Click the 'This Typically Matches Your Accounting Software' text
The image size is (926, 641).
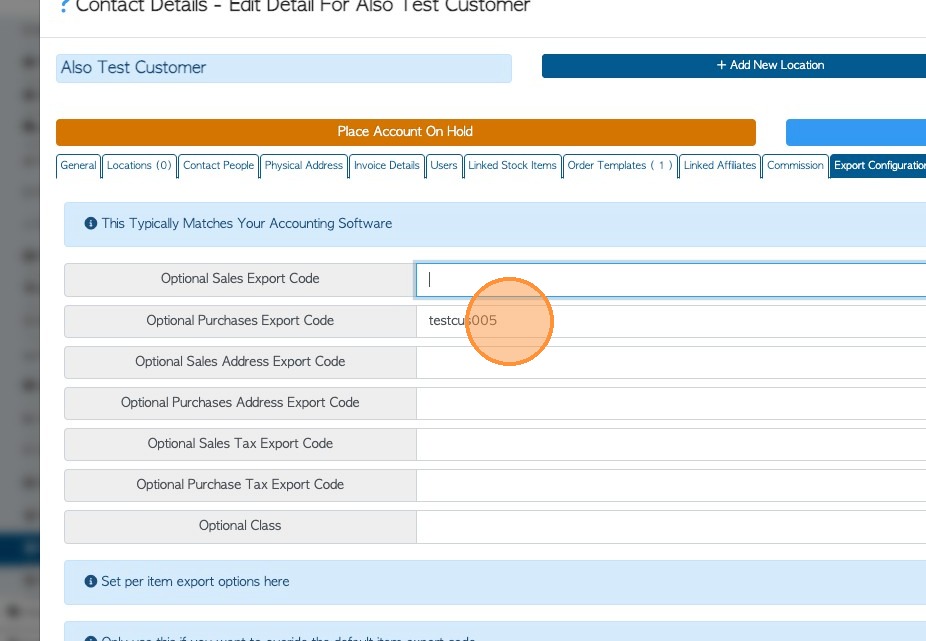247,223
